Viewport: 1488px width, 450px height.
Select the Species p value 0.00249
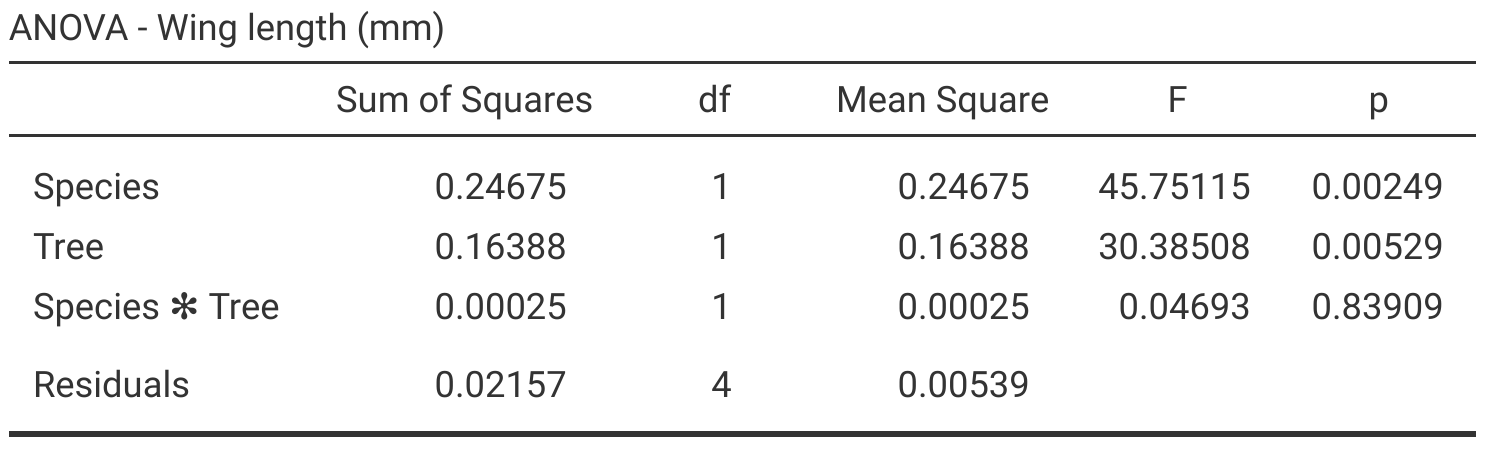click(1377, 187)
